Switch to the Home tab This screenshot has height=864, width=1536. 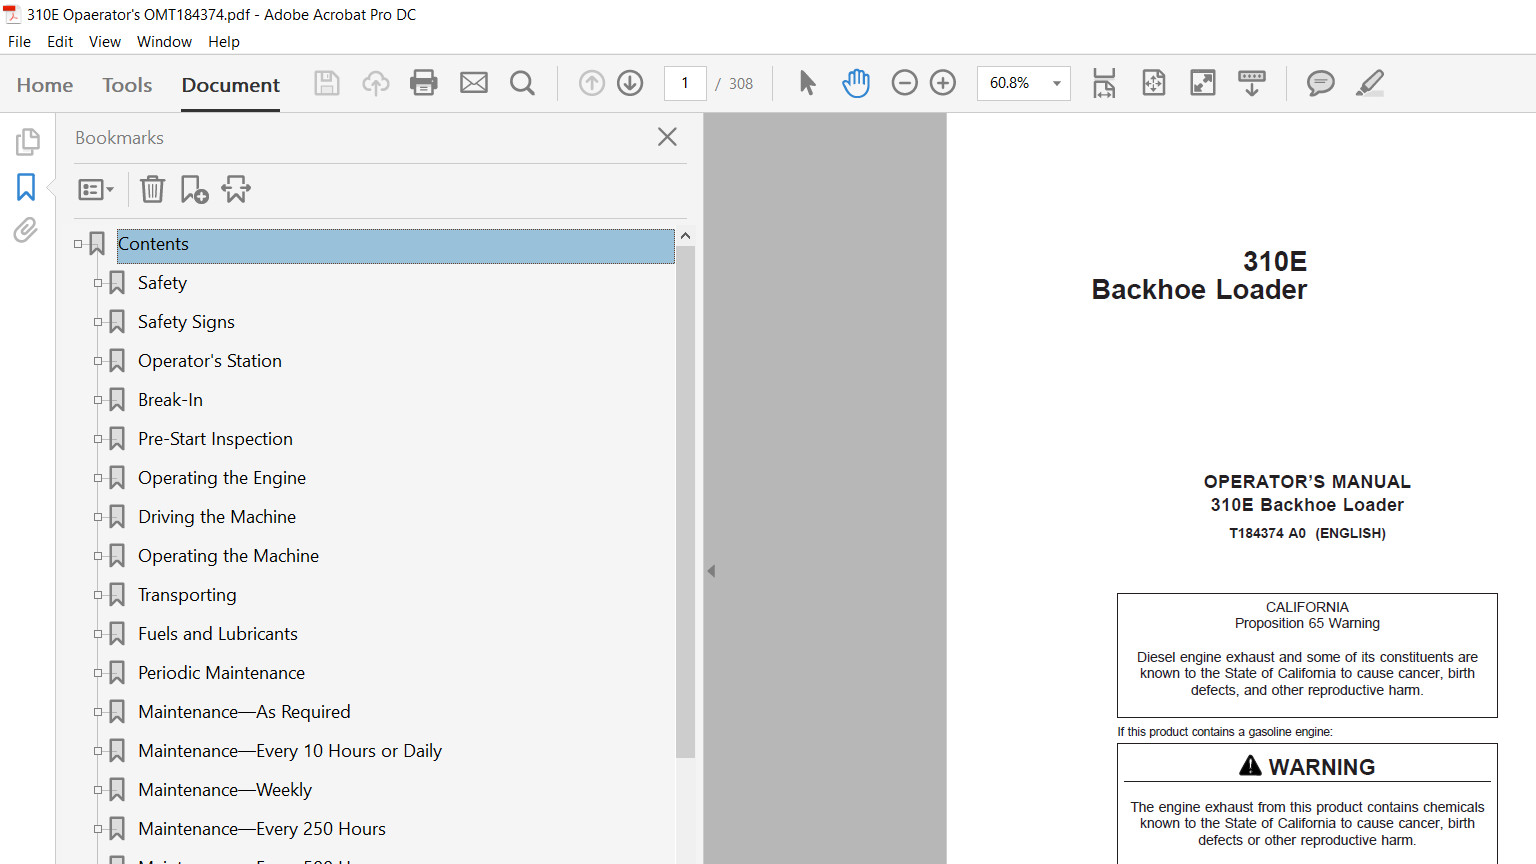click(x=45, y=85)
